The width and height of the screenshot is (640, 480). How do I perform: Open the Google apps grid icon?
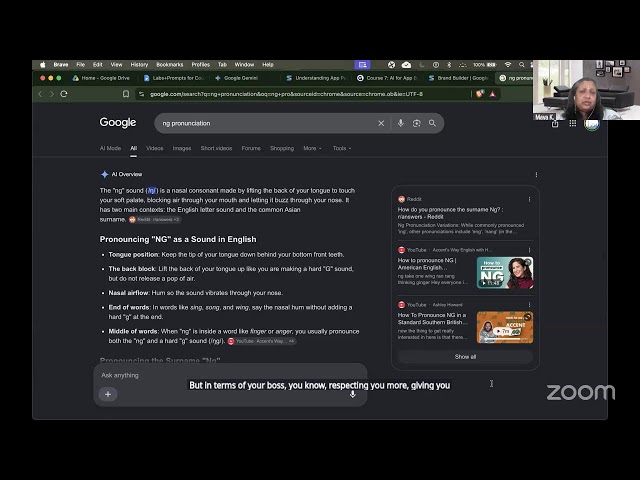573,123
